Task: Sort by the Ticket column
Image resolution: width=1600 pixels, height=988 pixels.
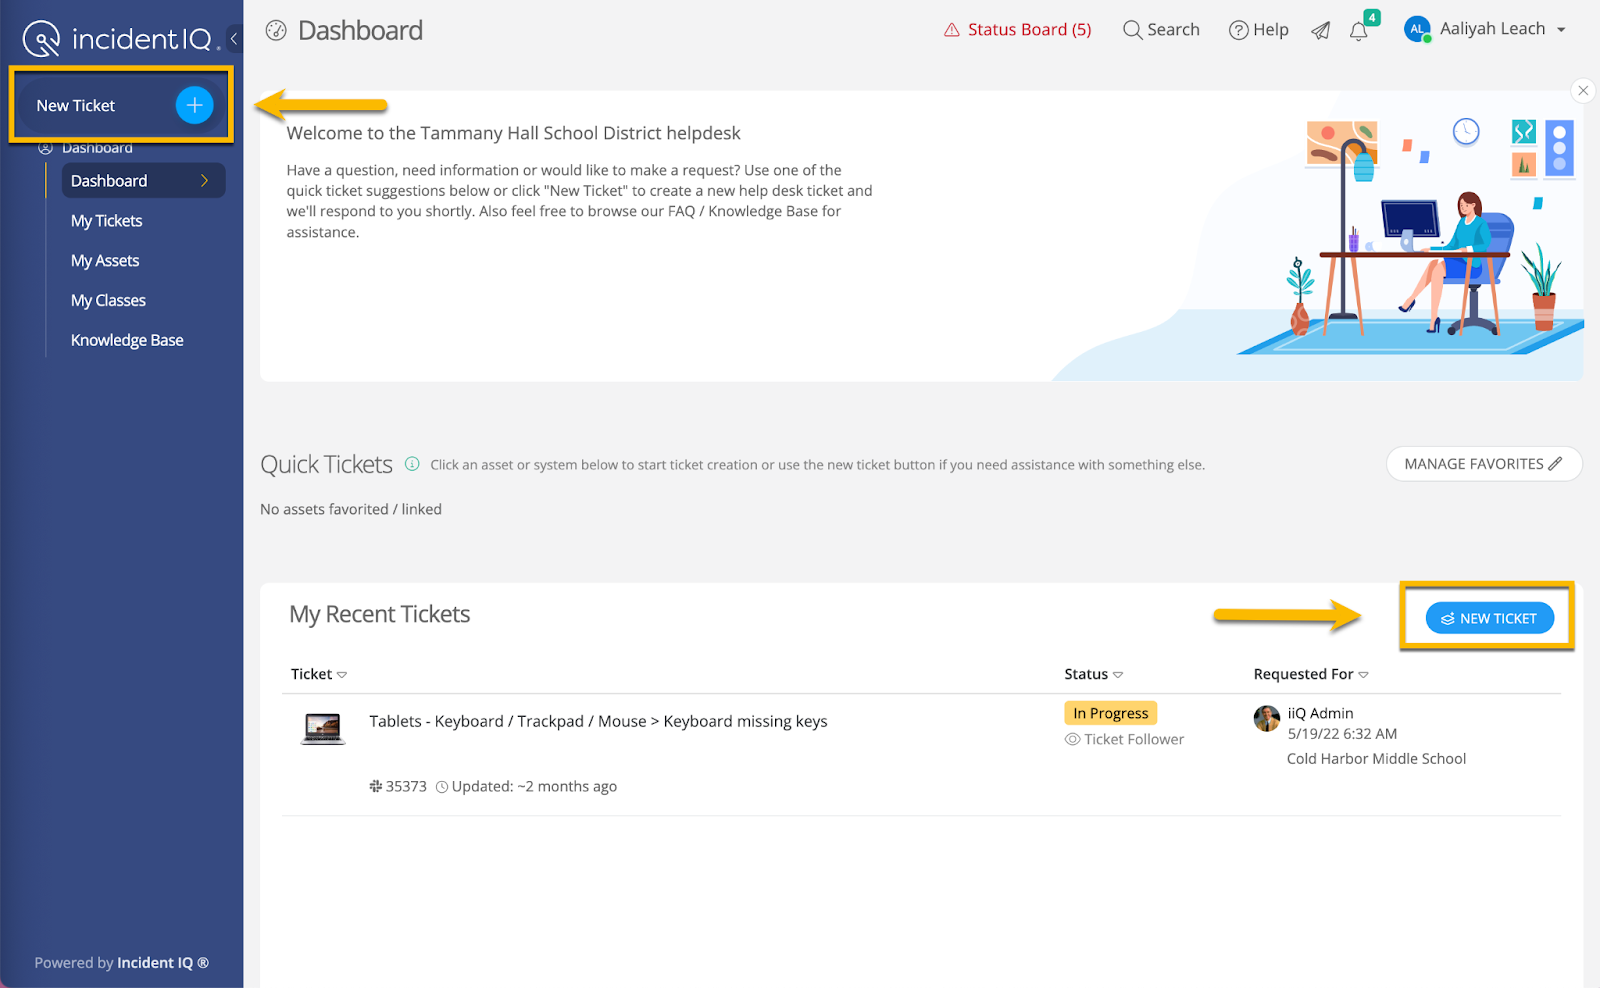Action: tap(318, 674)
